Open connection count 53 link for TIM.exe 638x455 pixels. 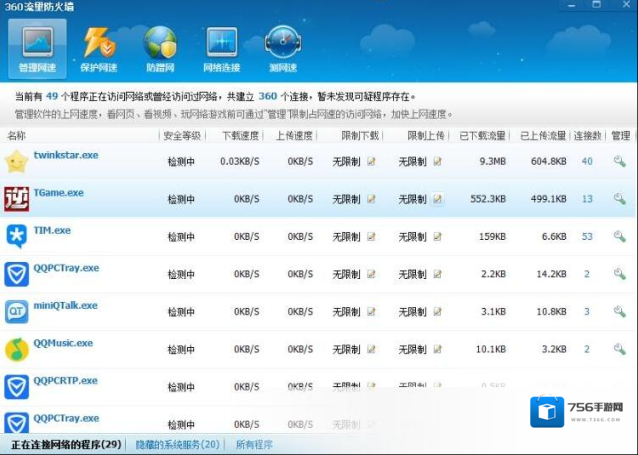pyautogui.click(x=587, y=237)
